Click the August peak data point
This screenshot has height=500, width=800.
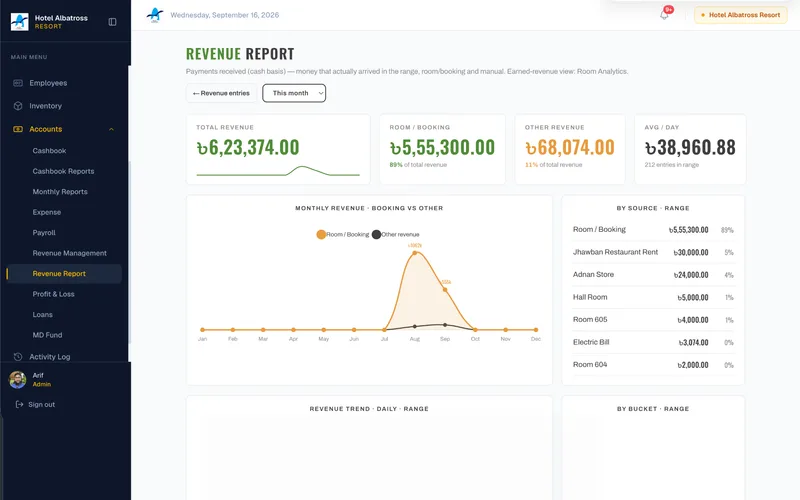tap(415, 253)
